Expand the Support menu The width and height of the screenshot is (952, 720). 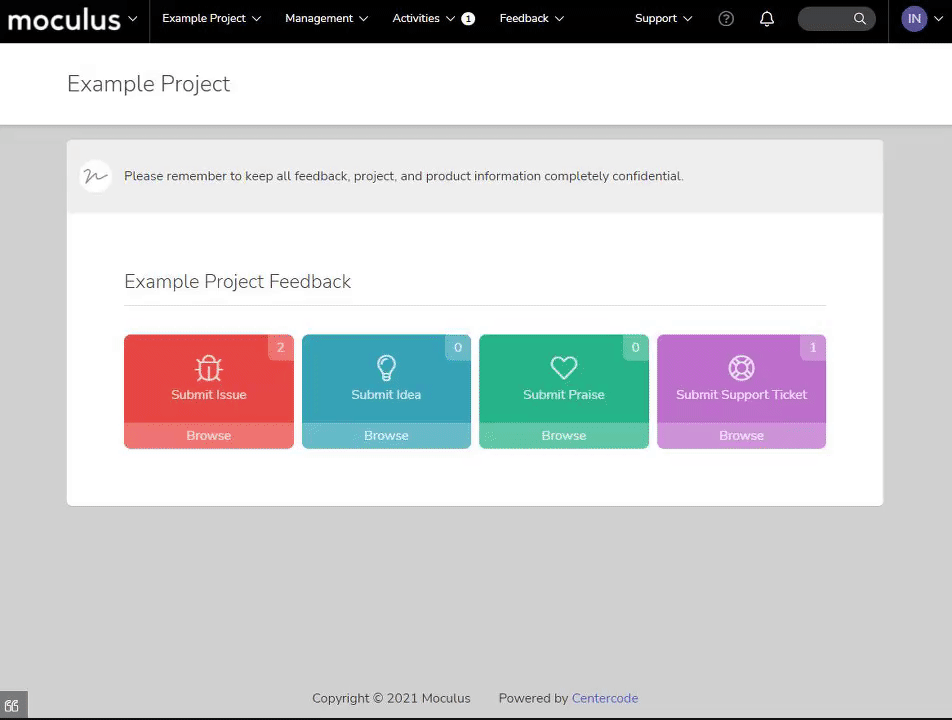pos(663,18)
